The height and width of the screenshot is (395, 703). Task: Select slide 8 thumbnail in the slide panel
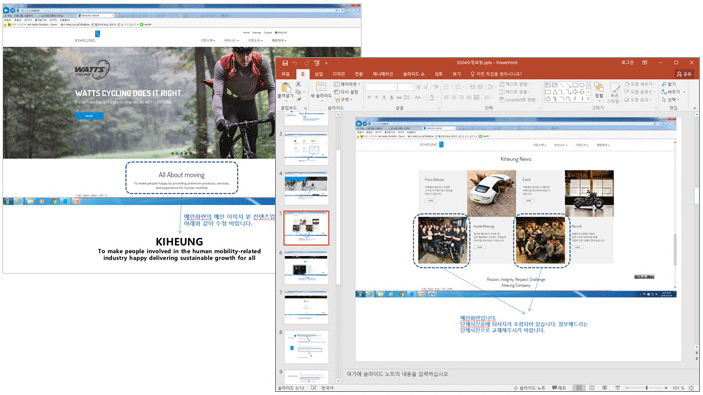click(x=306, y=347)
